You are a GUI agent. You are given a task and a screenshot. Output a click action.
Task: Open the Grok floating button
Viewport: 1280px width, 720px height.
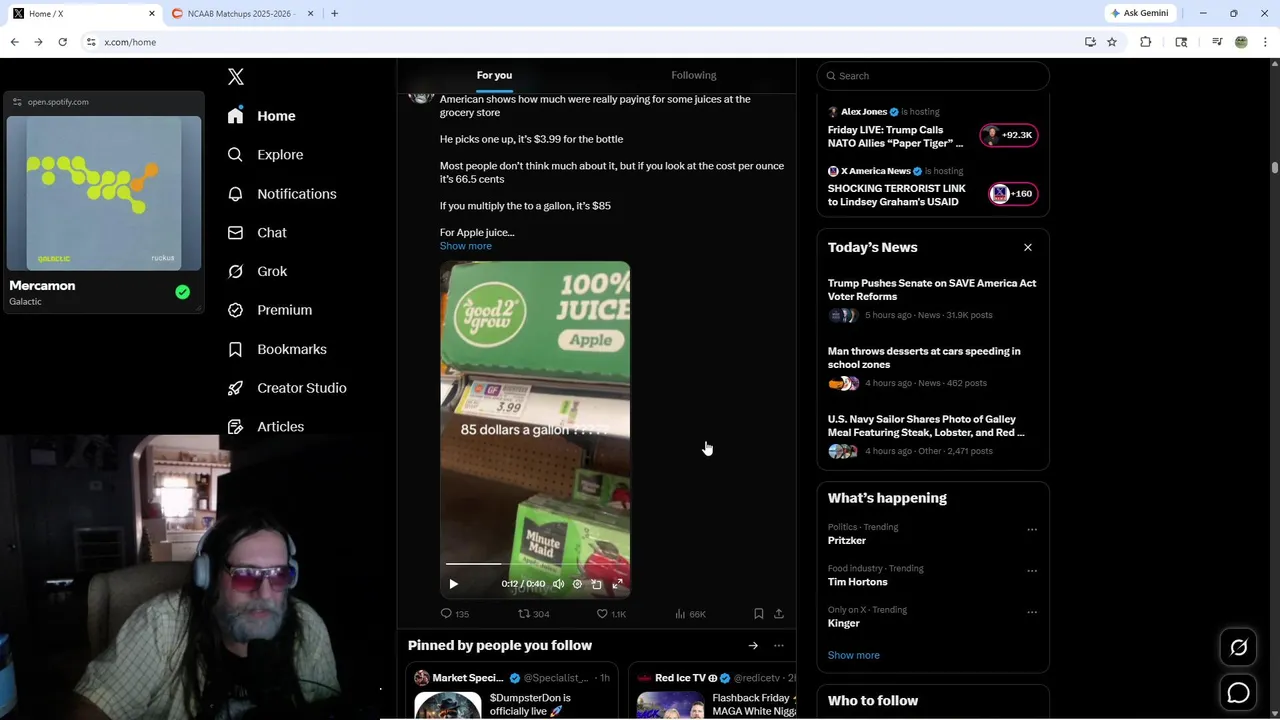click(x=1239, y=648)
